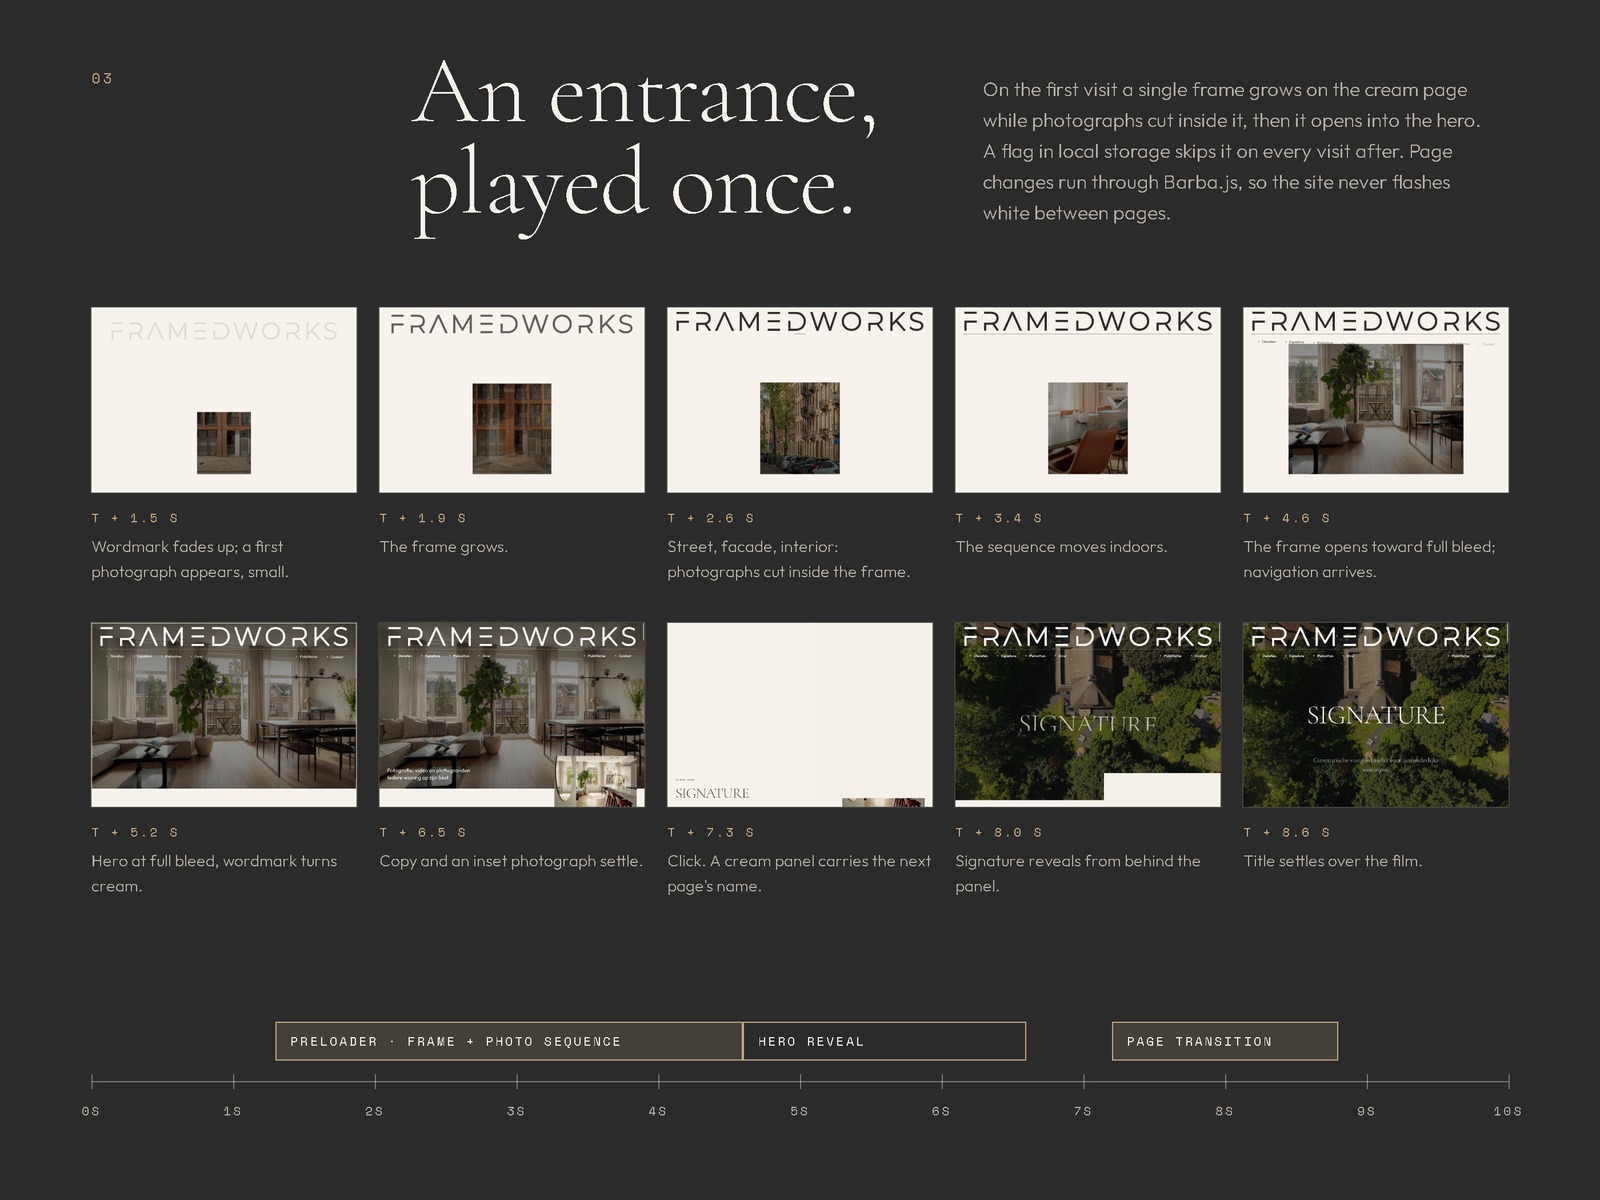The width and height of the screenshot is (1600, 1200).
Task: Select the 'Copy and an inset photograph' thumbnail
Action: click(x=512, y=715)
